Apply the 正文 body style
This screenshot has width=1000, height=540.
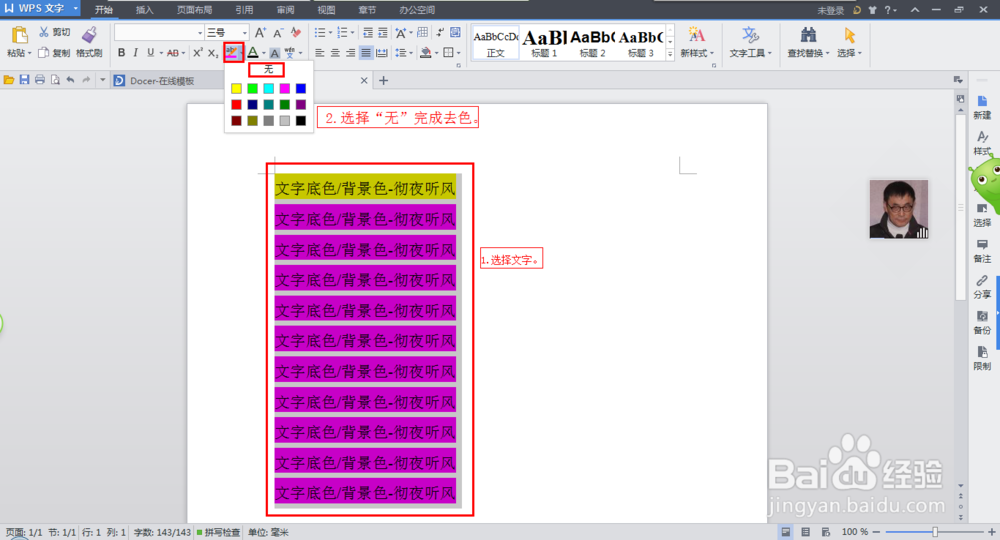(496, 43)
